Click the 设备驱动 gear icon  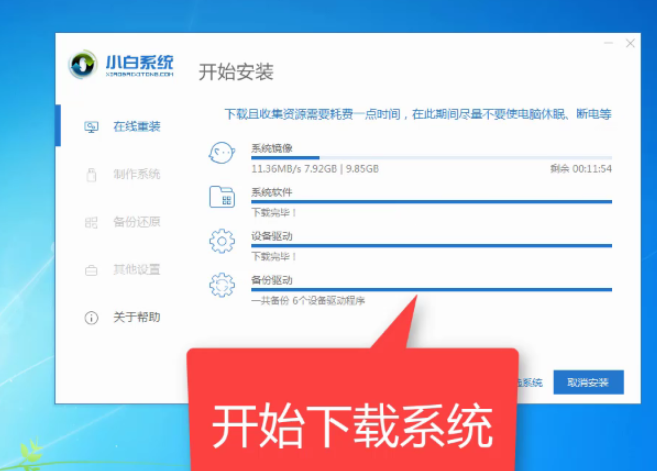pyautogui.click(x=221, y=241)
